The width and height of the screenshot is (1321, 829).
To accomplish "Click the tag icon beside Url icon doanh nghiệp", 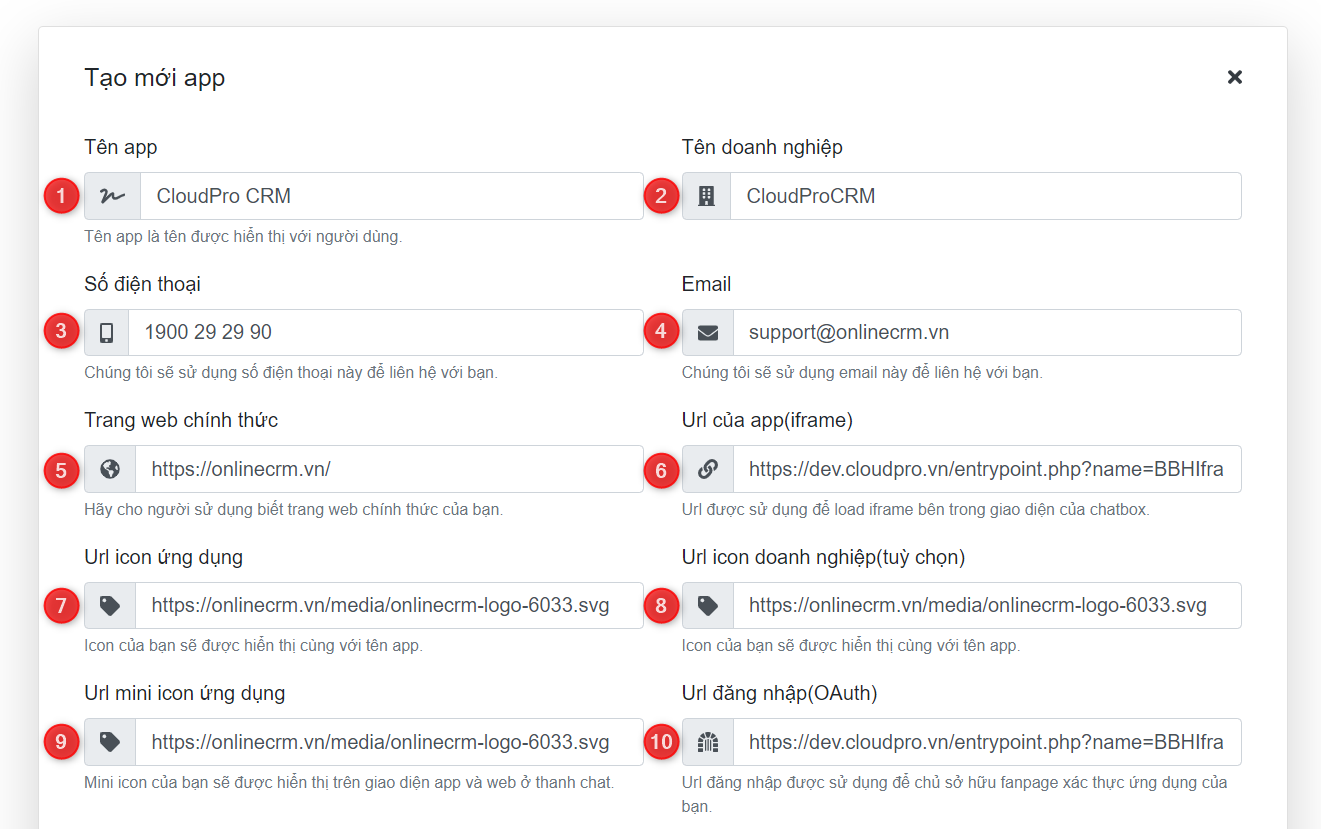I will pos(708,606).
